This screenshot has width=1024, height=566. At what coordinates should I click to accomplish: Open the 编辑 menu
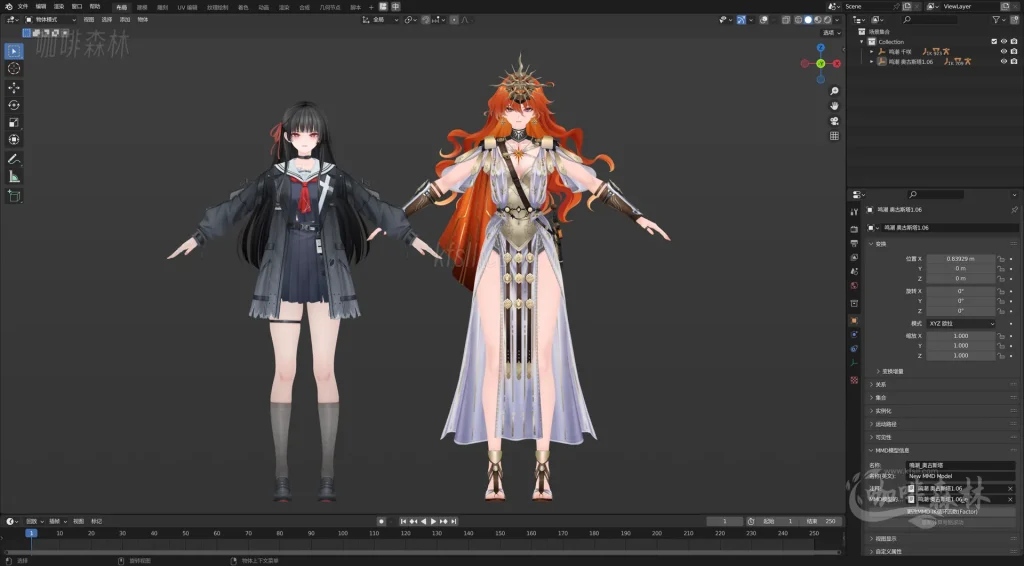[40, 7]
